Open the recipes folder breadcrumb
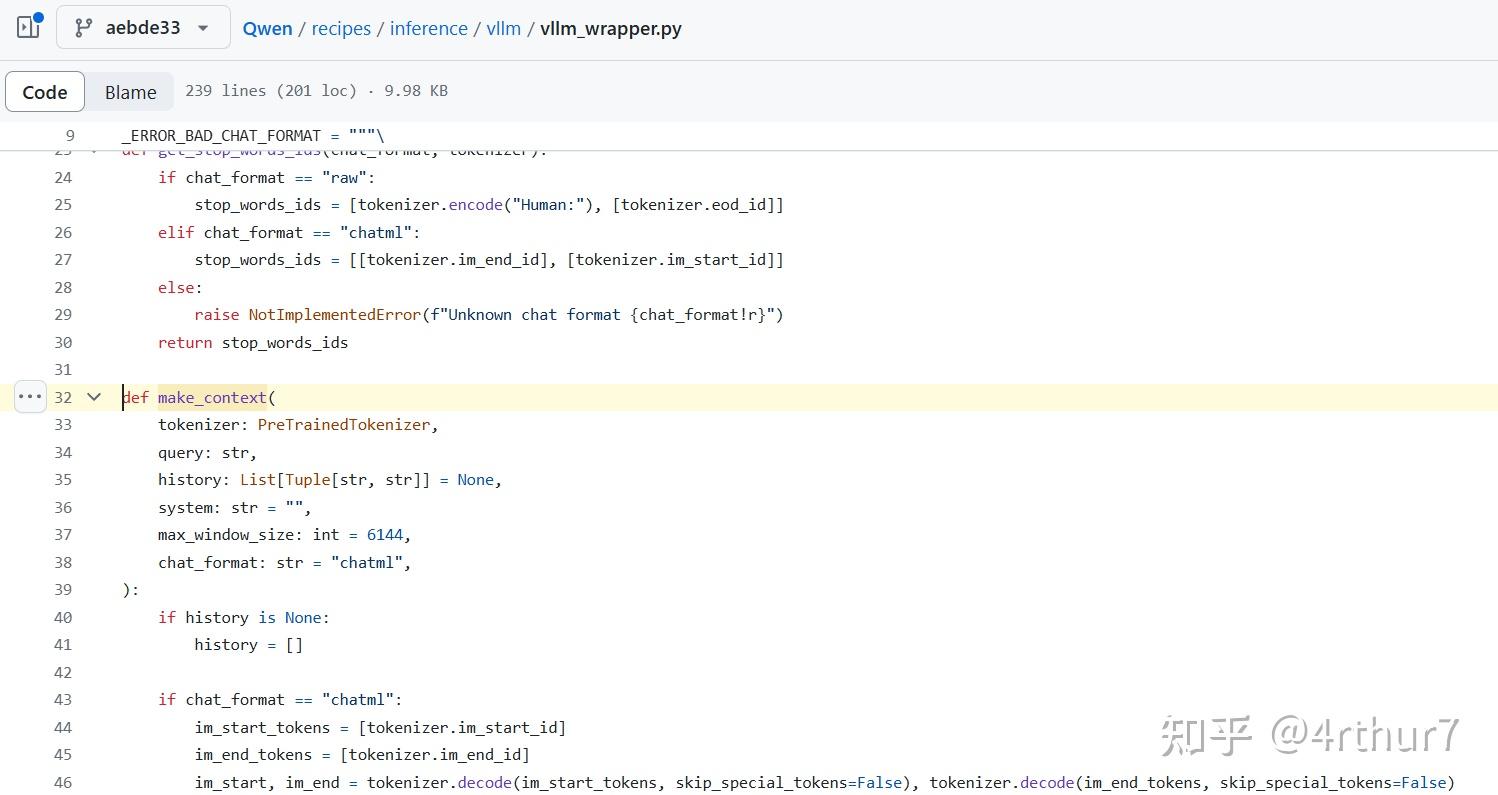 pos(341,29)
